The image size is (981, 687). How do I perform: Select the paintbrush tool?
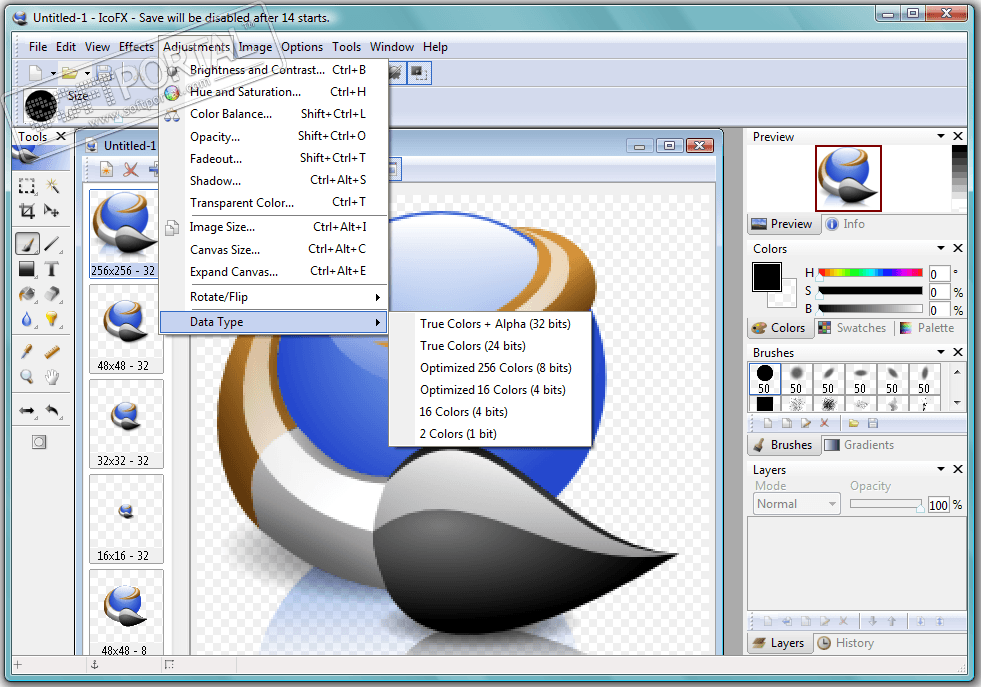(x=27, y=243)
